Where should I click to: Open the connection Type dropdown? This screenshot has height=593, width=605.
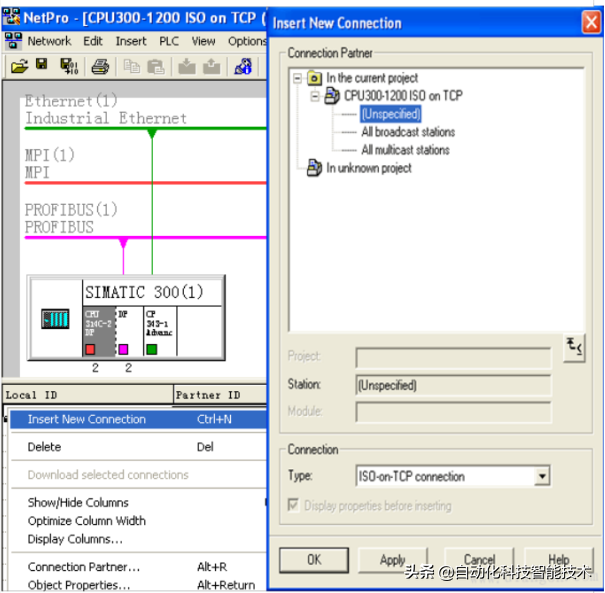[541, 477]
